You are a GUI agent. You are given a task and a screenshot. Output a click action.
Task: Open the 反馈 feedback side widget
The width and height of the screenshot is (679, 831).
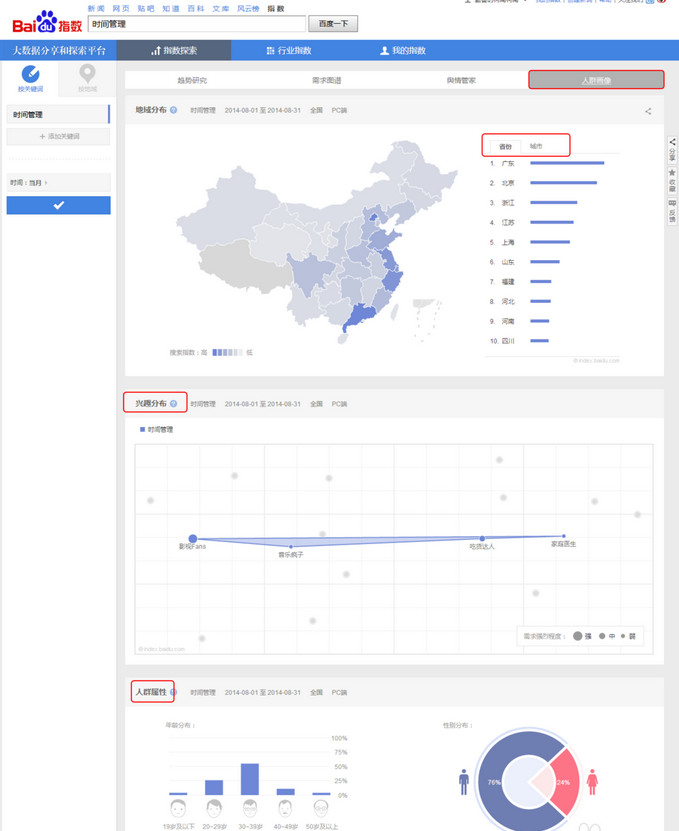[672, 210]
